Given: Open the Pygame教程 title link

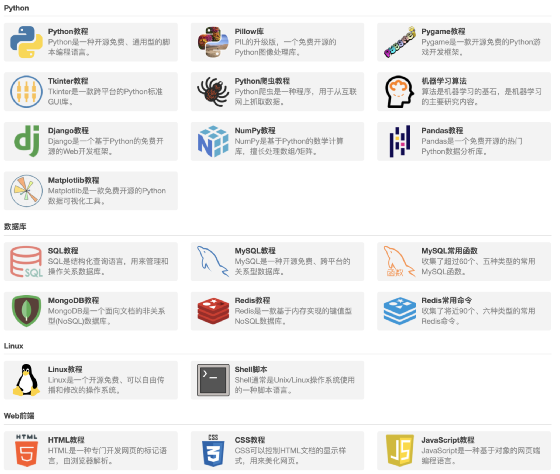Looking at the screenshot, I should (443, 31).
